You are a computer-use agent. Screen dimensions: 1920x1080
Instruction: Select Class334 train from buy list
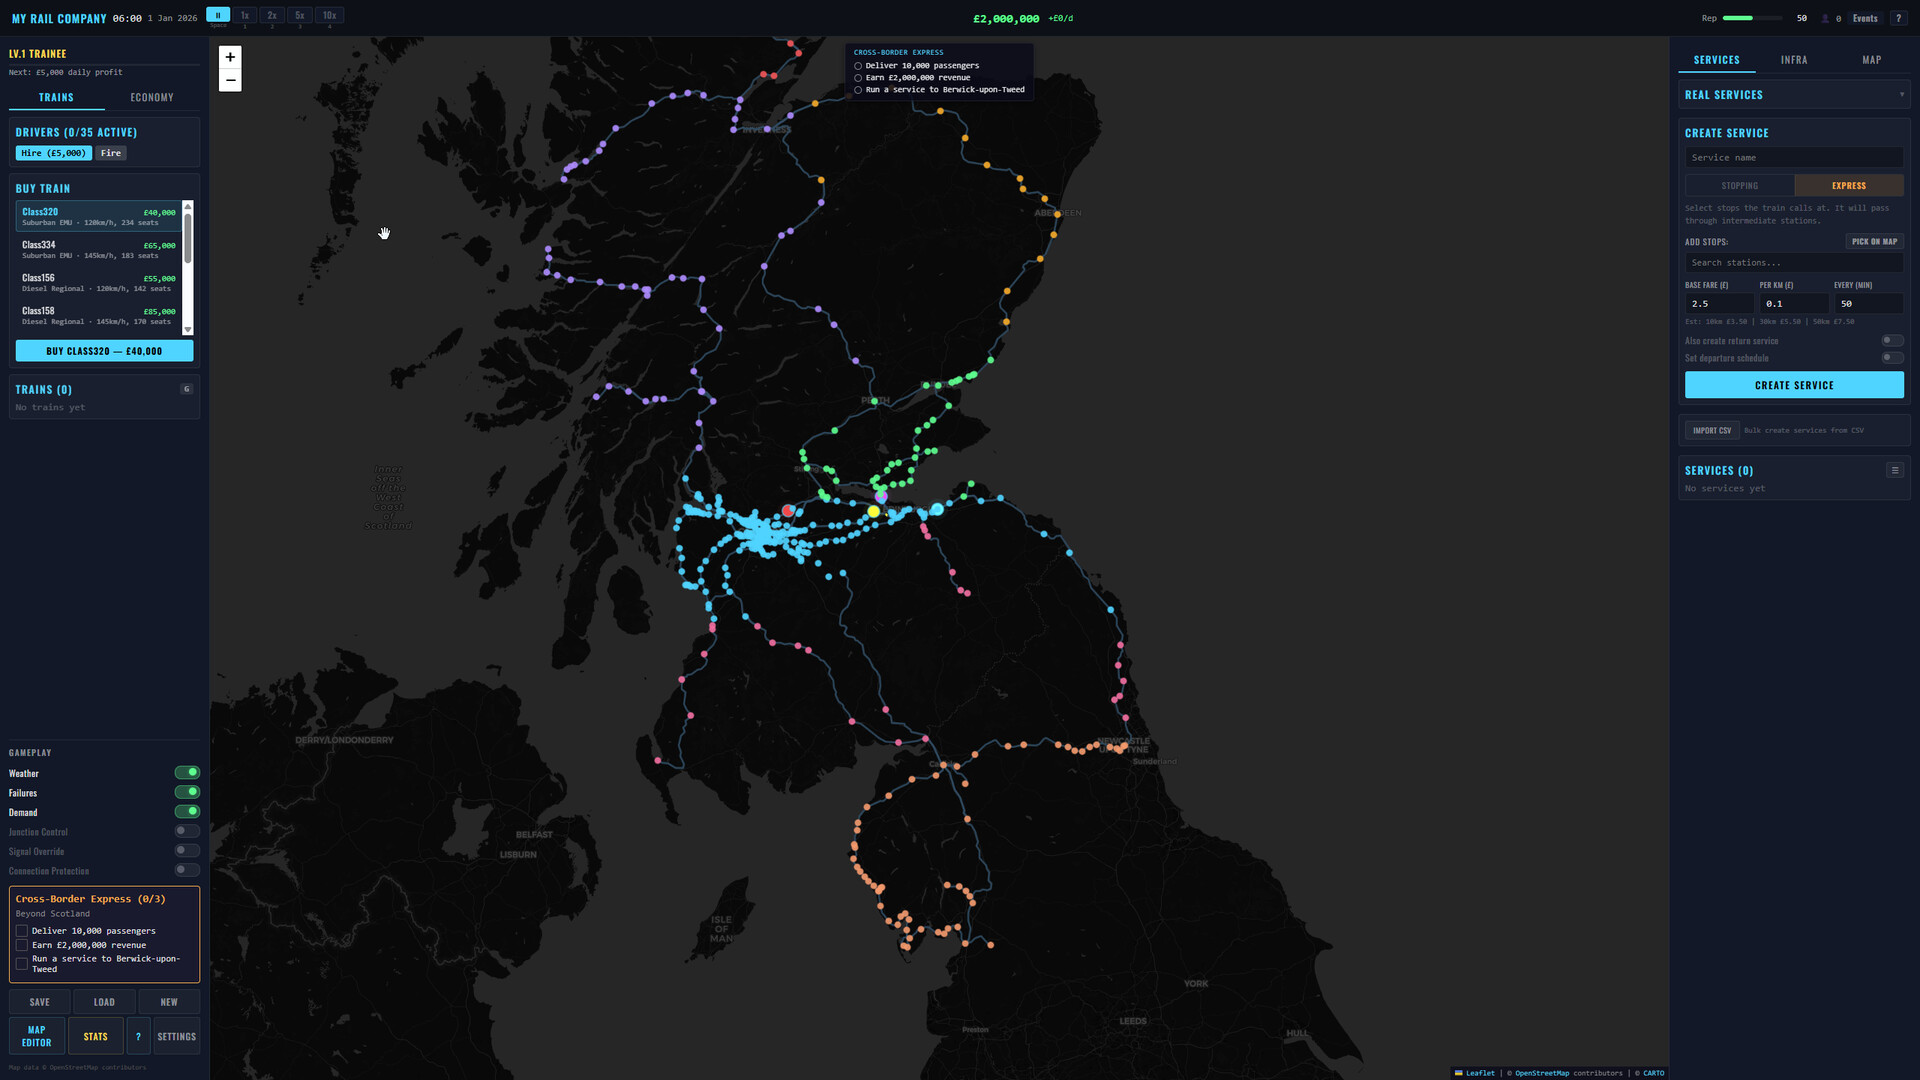(98, 249)
